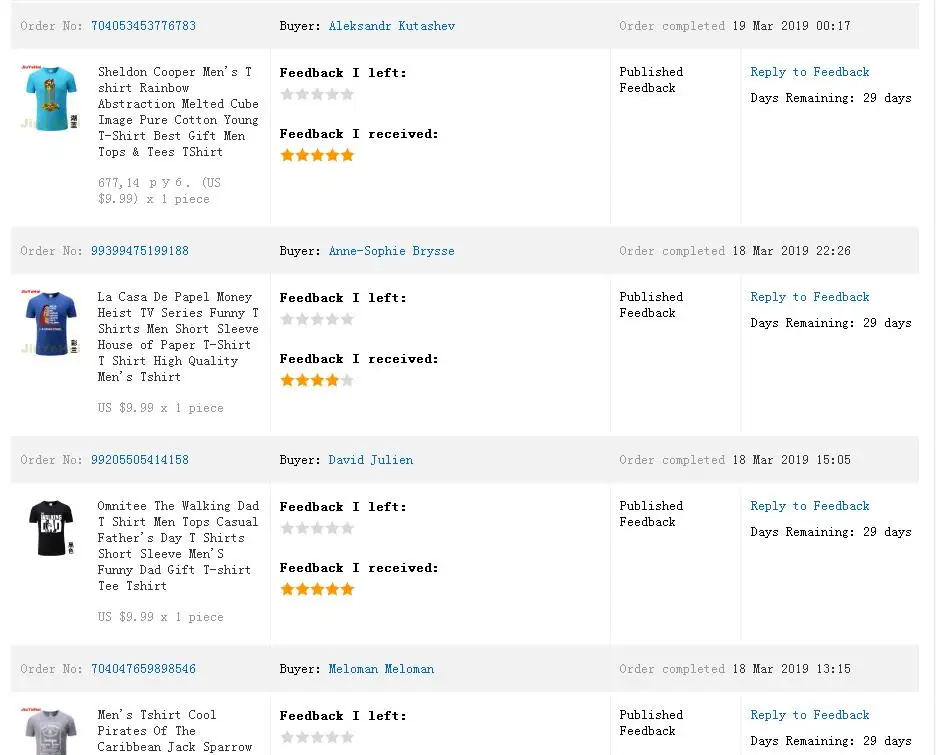
Task: Click five-star received rating for Walking Dad order
Action: click(x=317, y=589)
